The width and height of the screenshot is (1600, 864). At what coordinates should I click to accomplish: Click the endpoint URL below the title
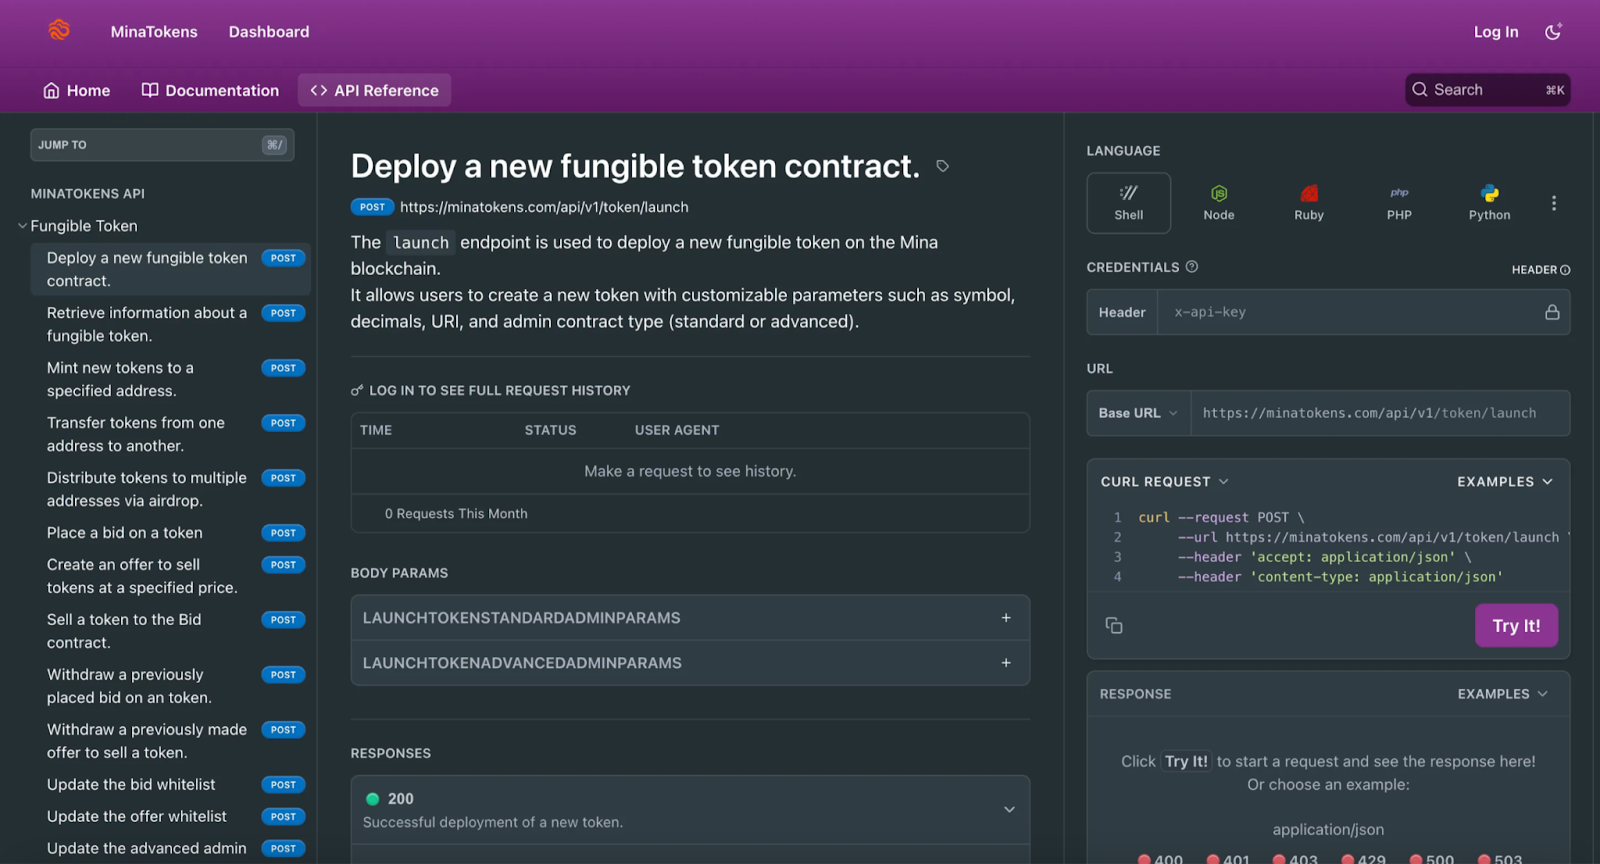tap(544, 207)
